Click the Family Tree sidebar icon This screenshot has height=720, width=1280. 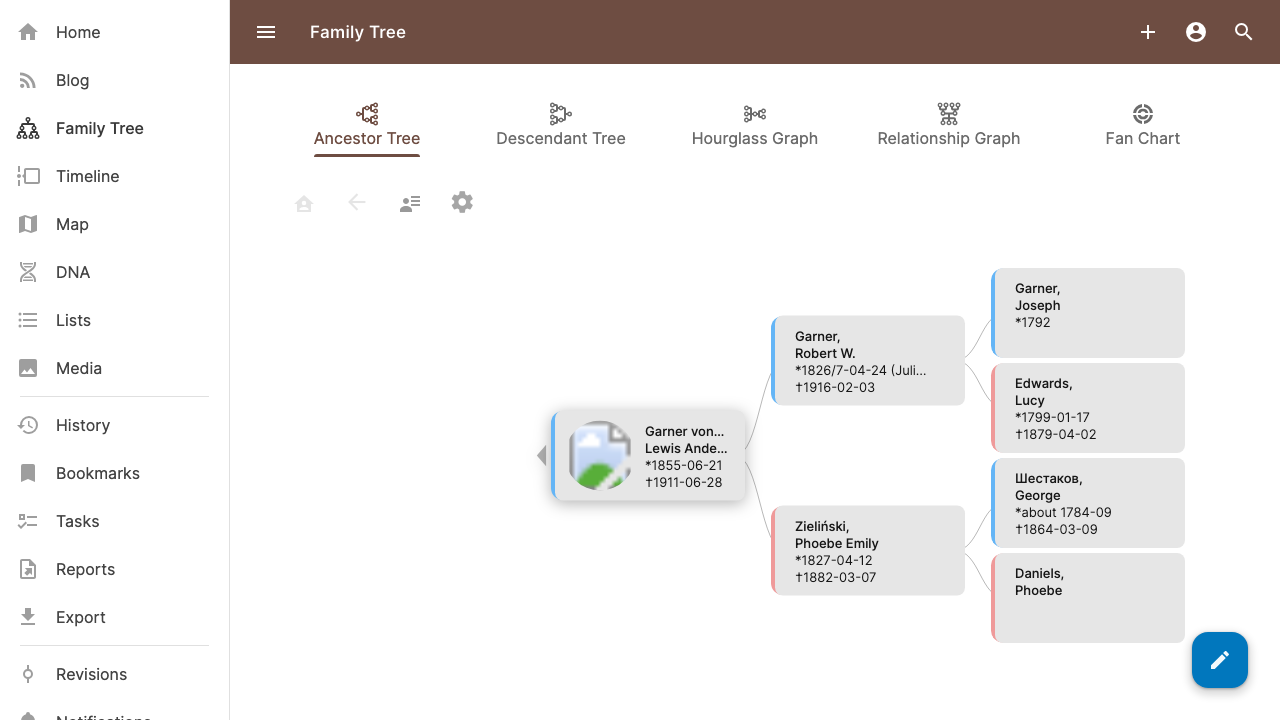(x=28, y=128)
